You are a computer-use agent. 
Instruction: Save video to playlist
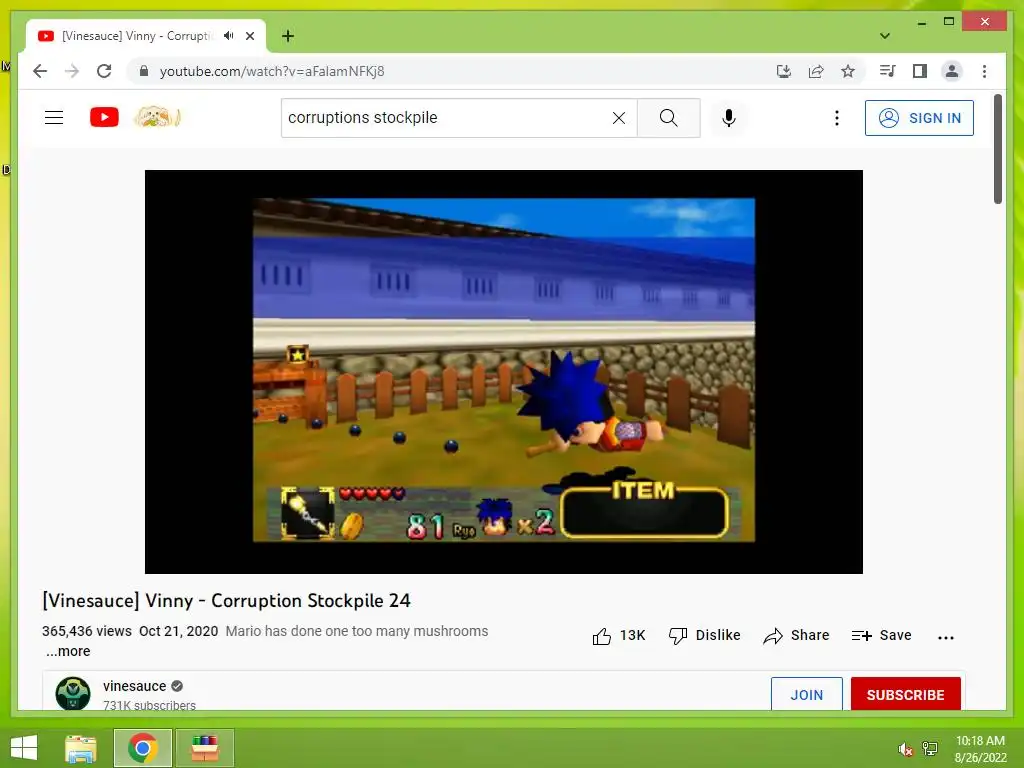[x=882, y=635]
